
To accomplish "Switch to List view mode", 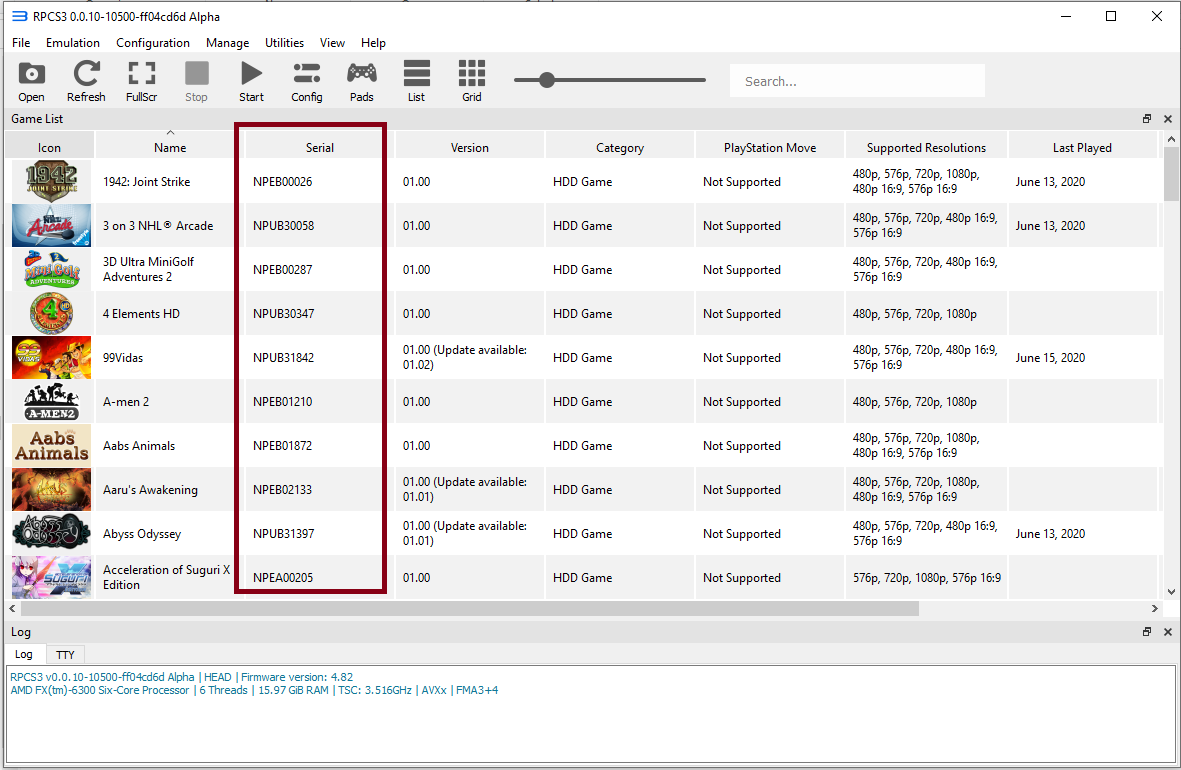I will pyautogui.click(x=417, y=81).
